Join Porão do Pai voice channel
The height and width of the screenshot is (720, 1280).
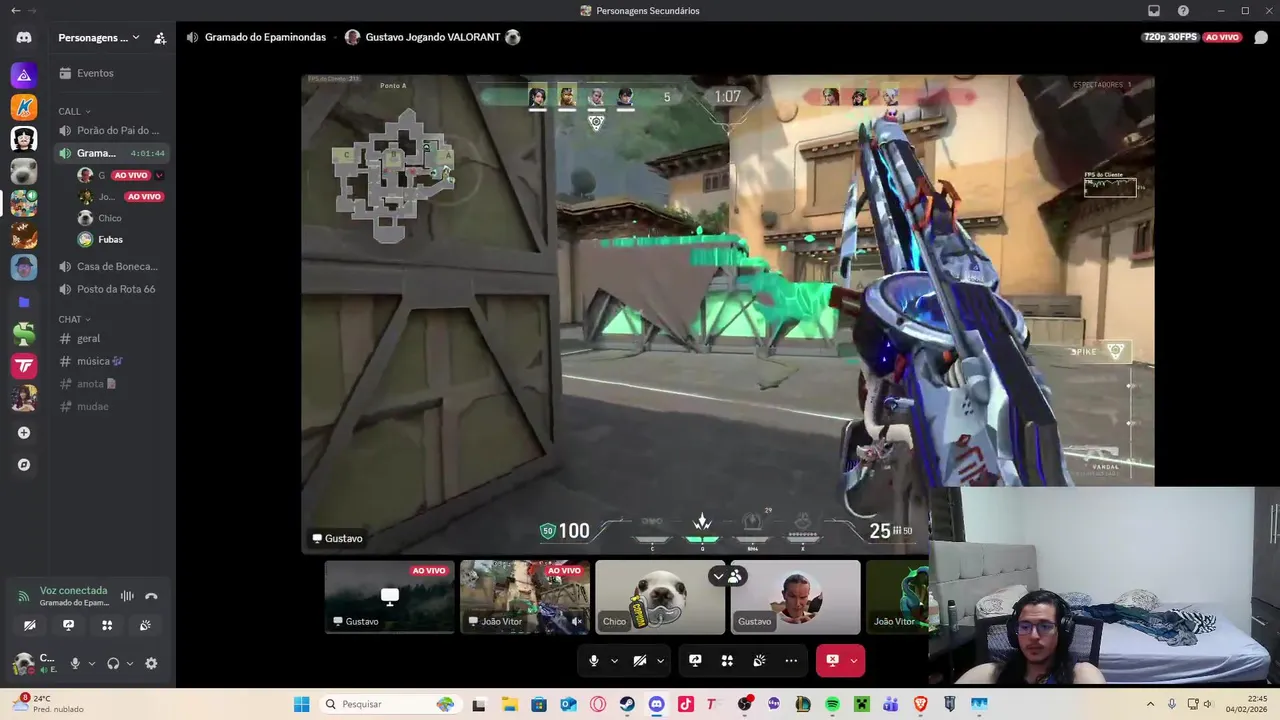click(x=110, y=130)
